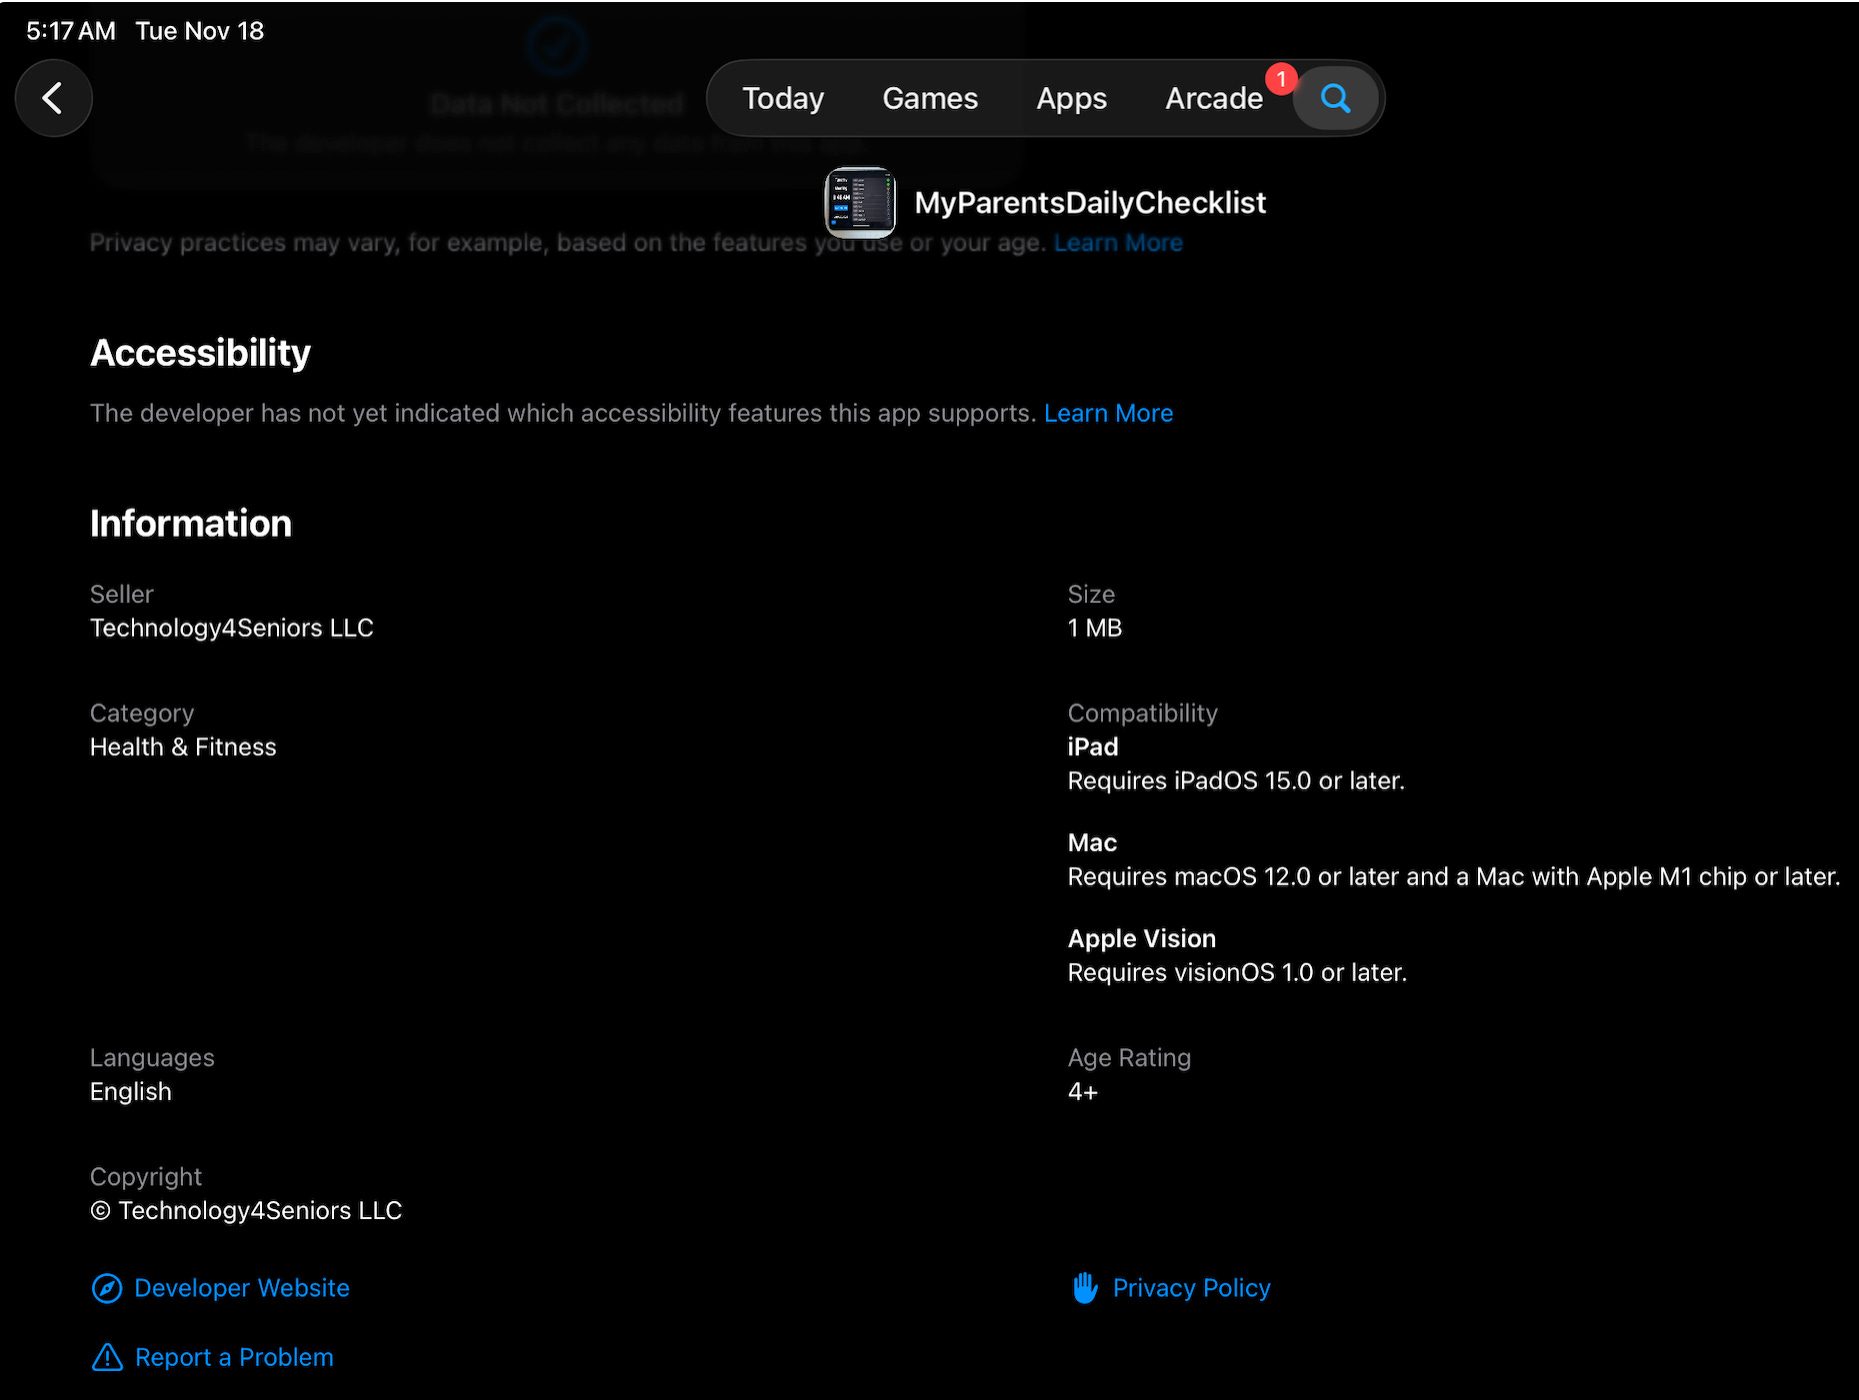Screen dimensions: 1859x1400
Task: Click the Category field label
Action: pyautogui.click(x=142, y=713)
